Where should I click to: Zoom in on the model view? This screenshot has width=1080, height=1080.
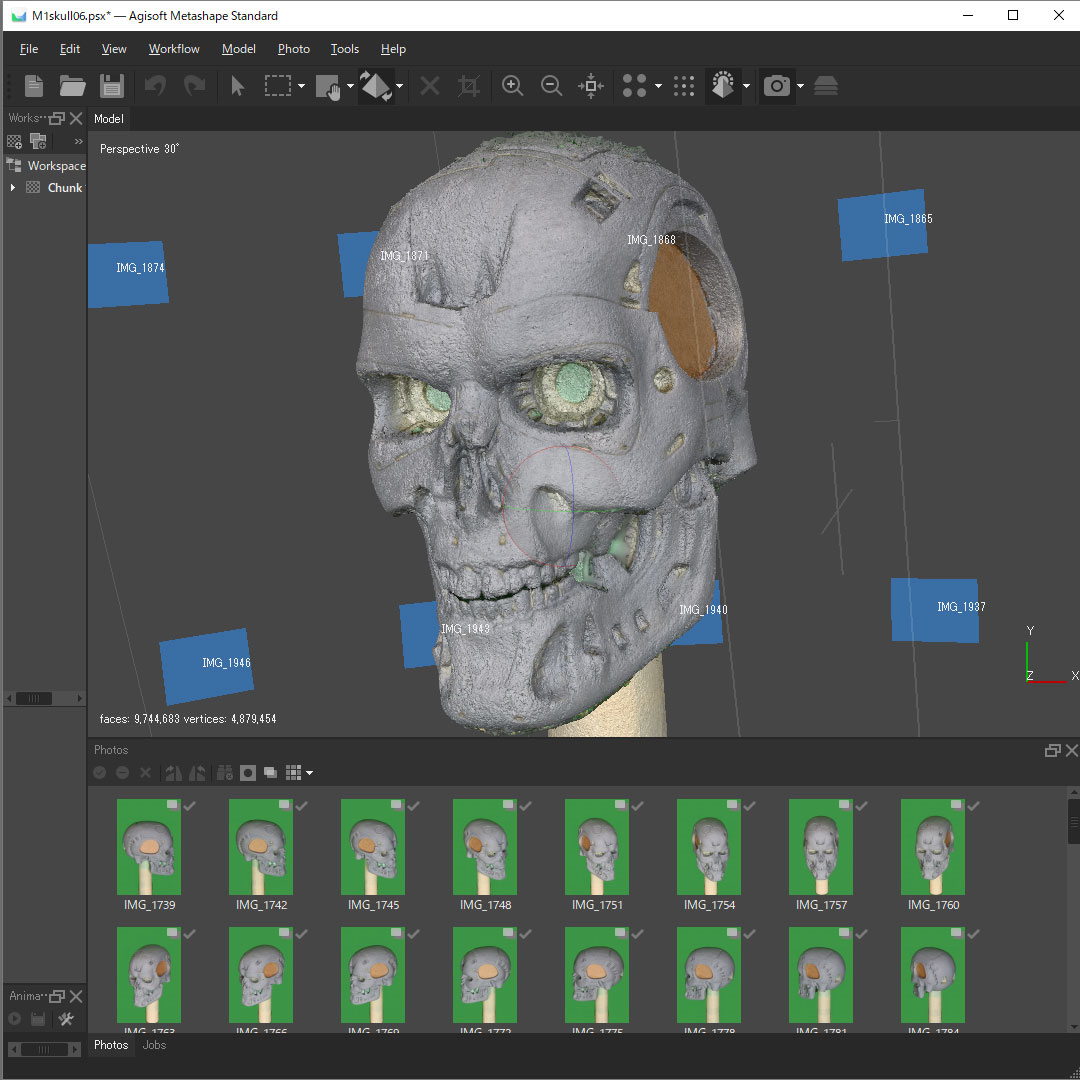tap(512, 86)
